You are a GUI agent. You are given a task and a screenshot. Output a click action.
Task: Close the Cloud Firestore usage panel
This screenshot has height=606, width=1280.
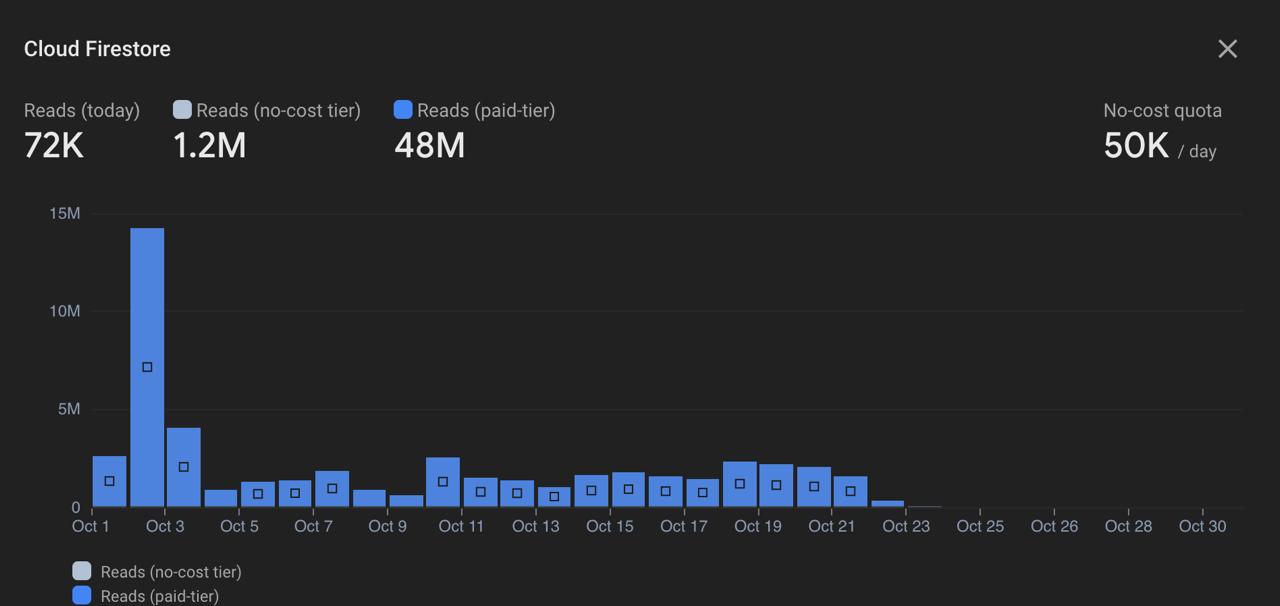point(1228,49)
